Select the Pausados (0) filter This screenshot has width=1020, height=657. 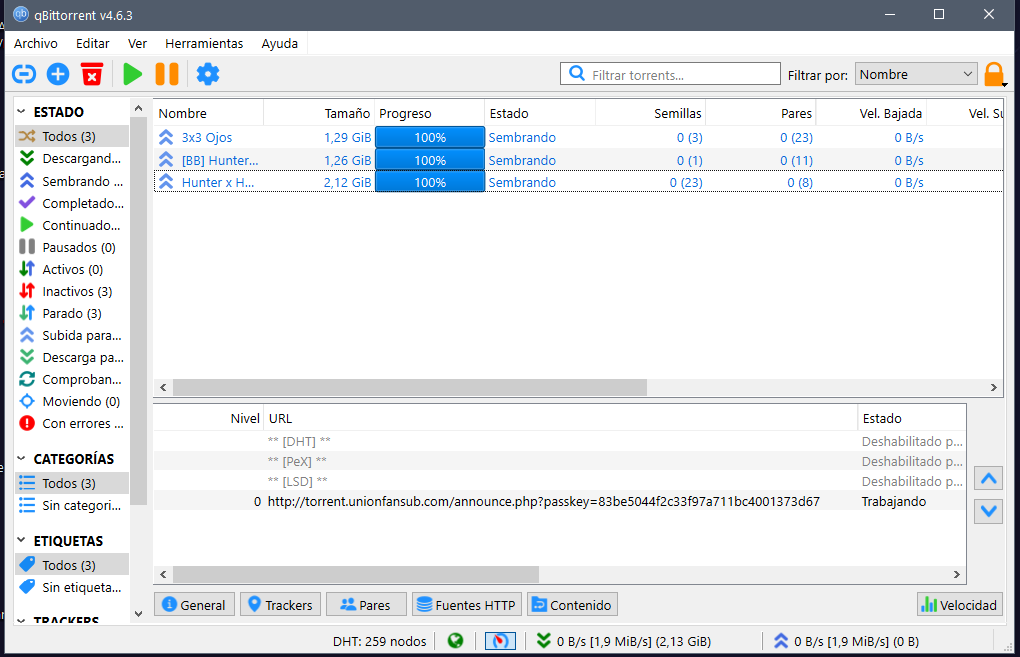tap(72, 247)
